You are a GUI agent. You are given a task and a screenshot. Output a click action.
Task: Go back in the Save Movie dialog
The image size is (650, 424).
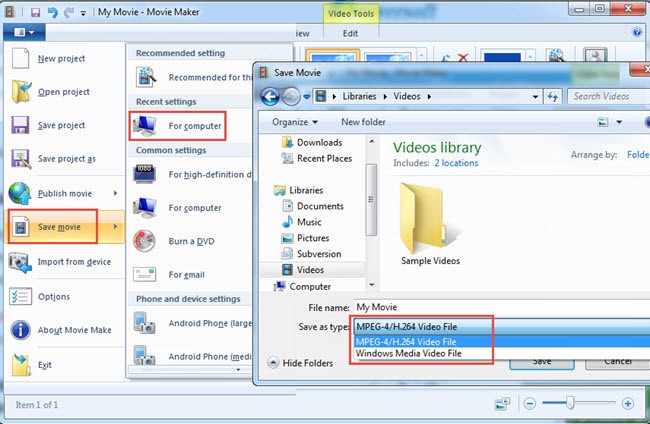pos(270,97)
